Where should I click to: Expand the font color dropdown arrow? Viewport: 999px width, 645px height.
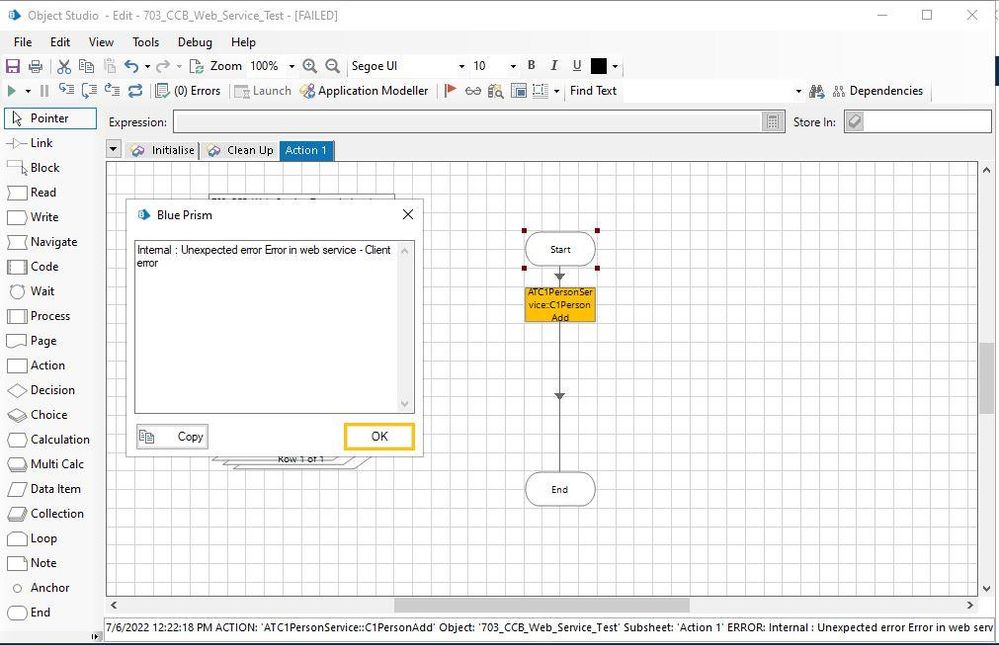coord(615,66)
